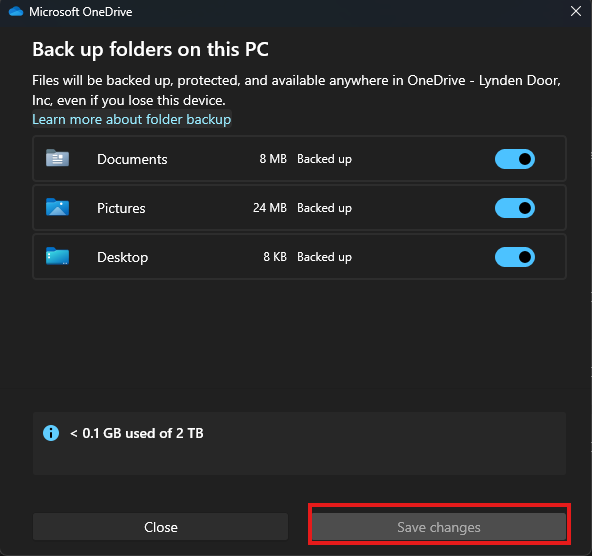Open Learn more about folder backup link

tap(131, 119)
